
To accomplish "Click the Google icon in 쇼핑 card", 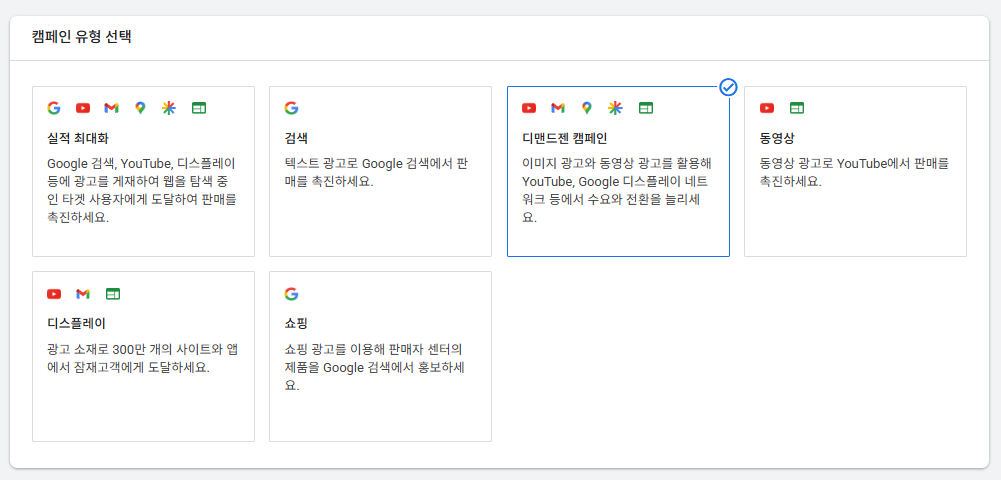I will tap(291, 294).
